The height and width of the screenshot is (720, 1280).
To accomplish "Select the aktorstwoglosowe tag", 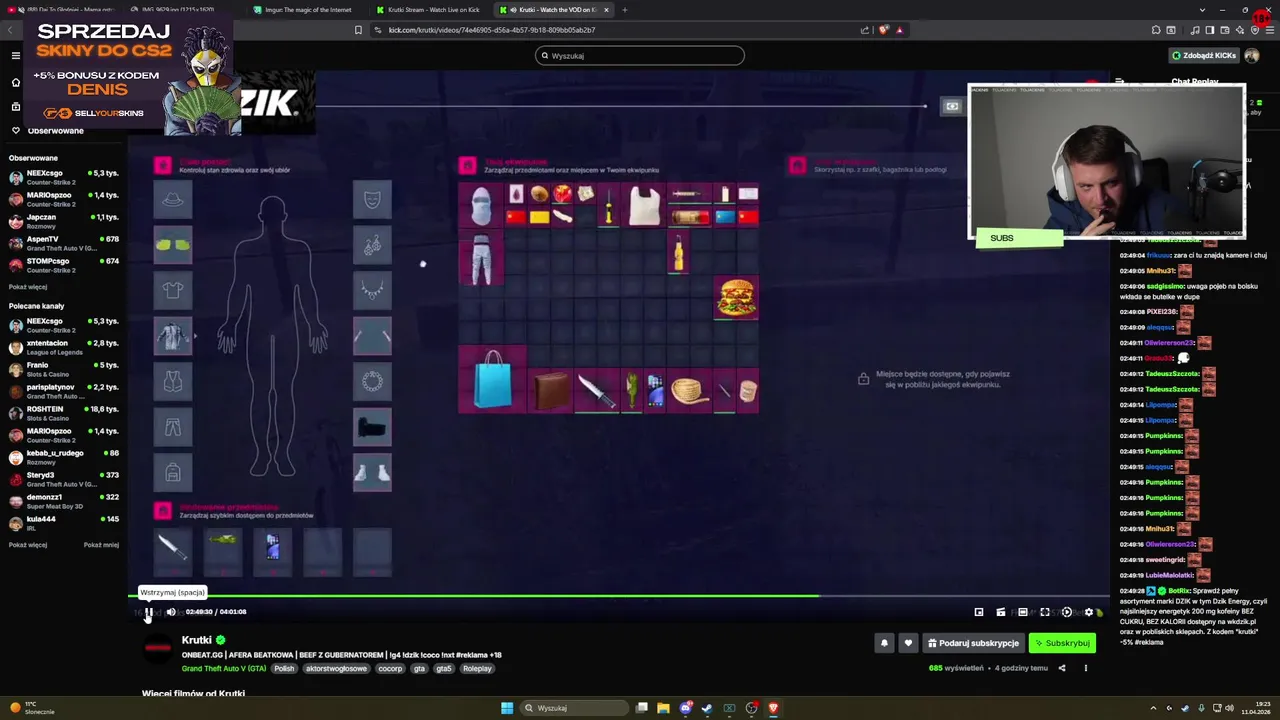I will (336, 668).
